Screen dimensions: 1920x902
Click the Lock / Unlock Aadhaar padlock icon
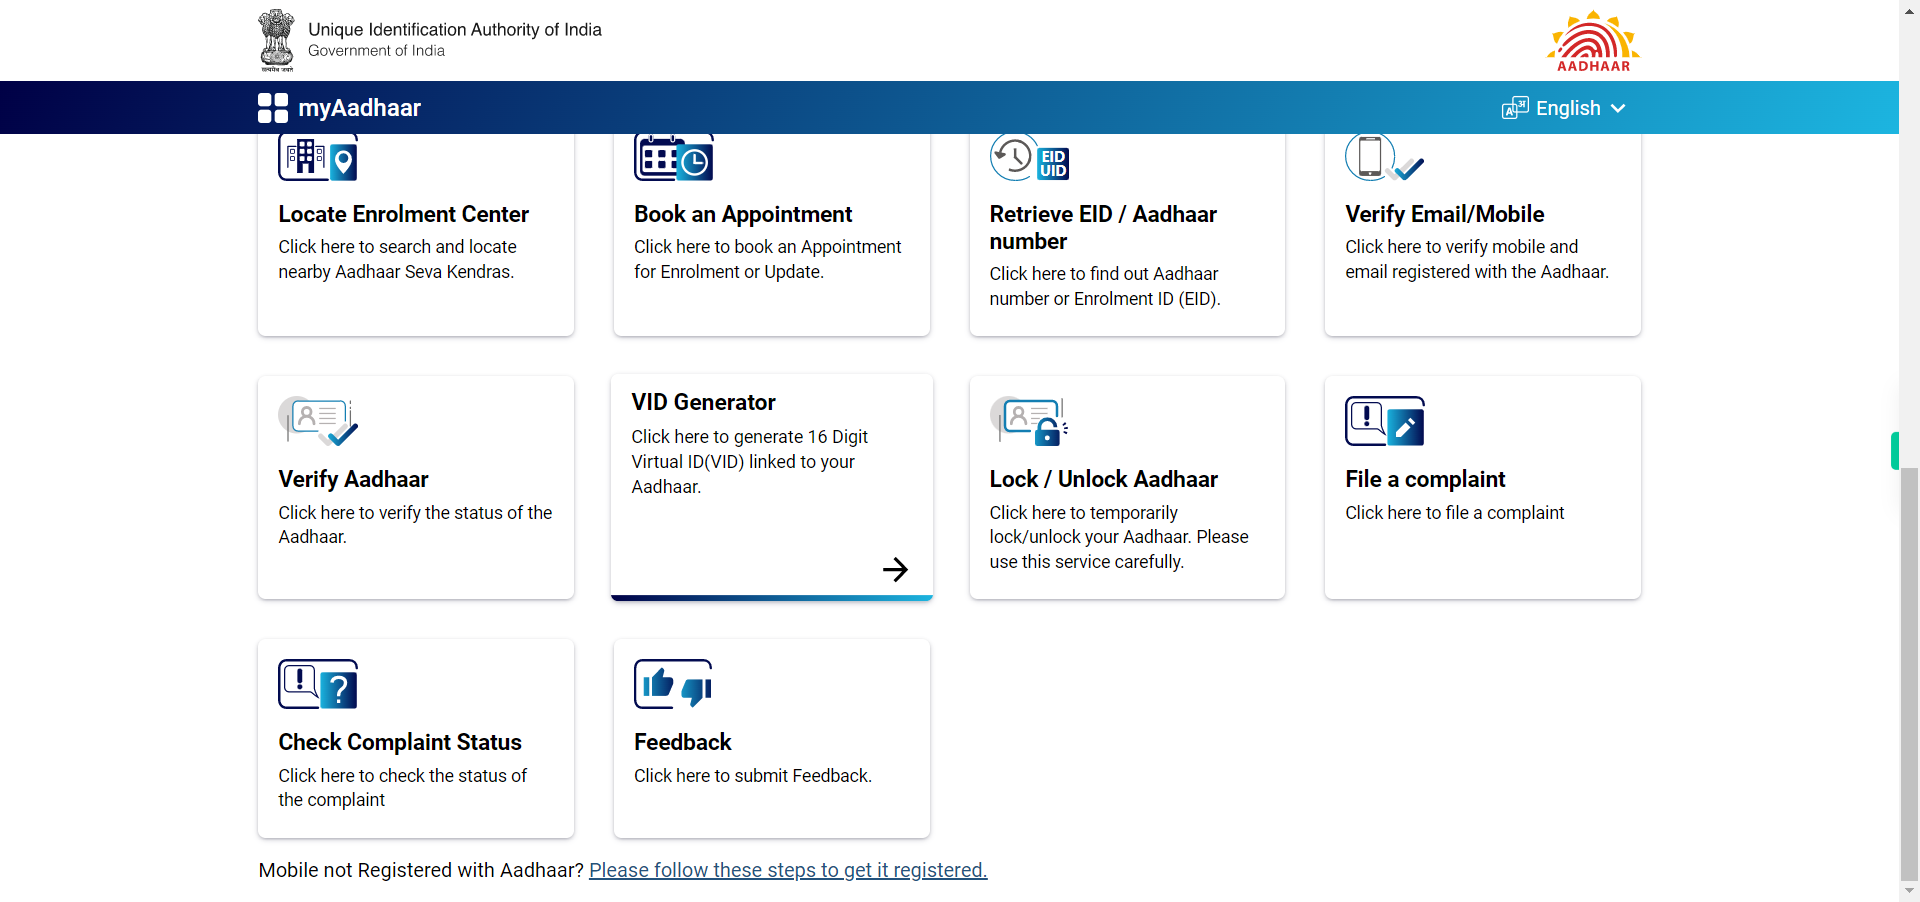pyautogui.click(x=1029, y=421)
